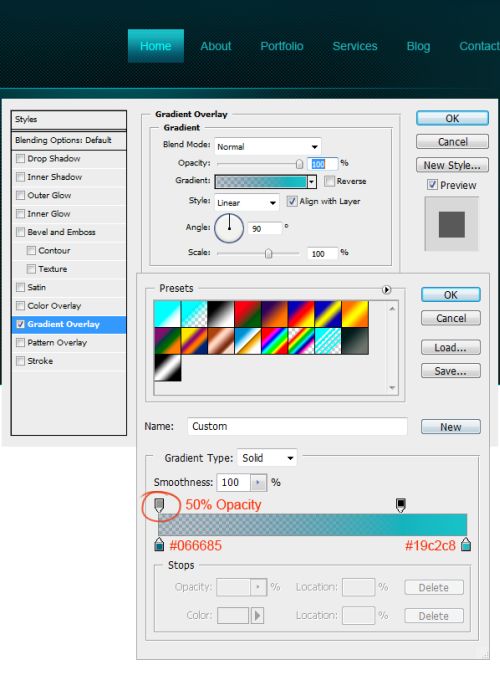The width and height of the screenshot is (500, 675).
Task: Select the right black opacity stop marker
Action: [401, 505]
